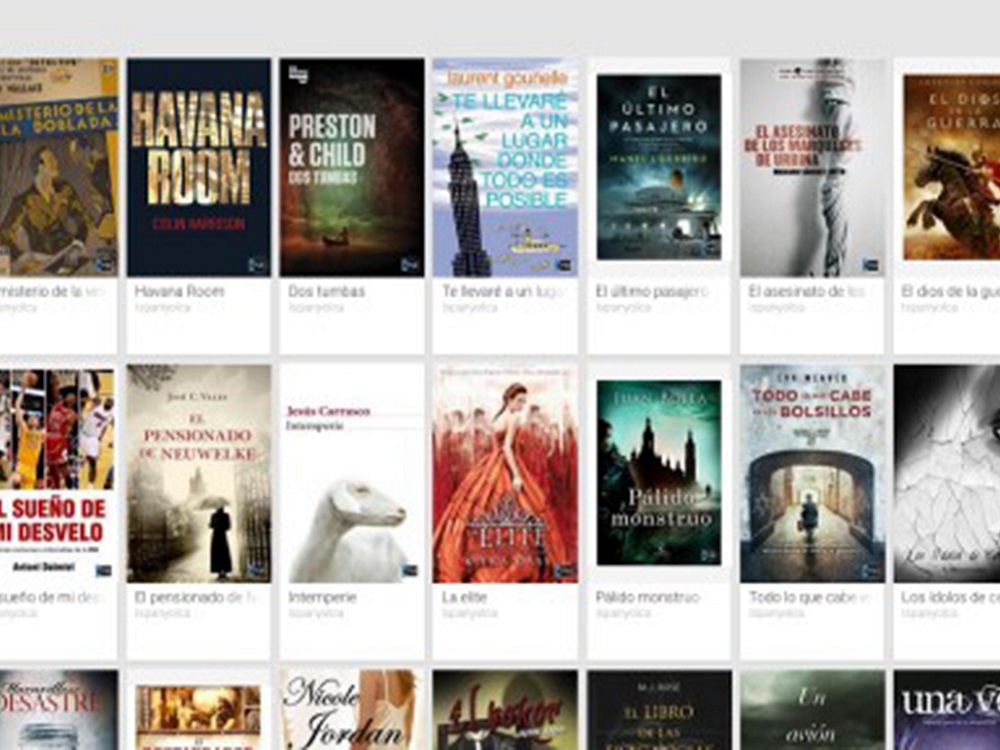Open El asesinato de los marqueses cover

pos(812,167)
